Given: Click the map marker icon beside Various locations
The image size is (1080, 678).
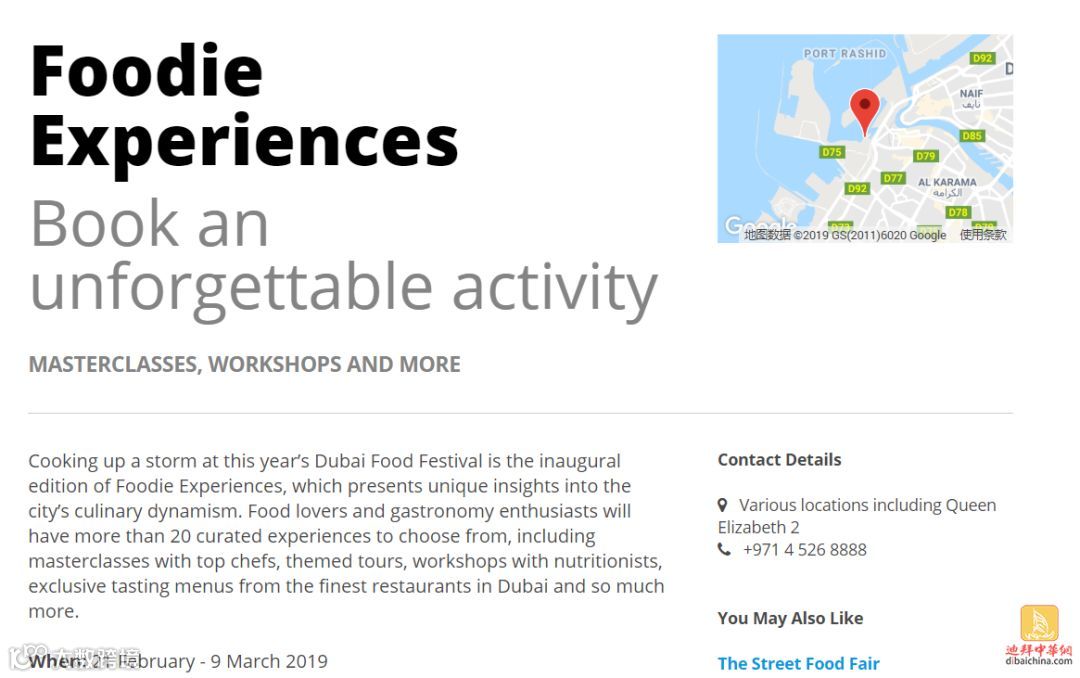Looking at the screenshot, I should [723, 506].
